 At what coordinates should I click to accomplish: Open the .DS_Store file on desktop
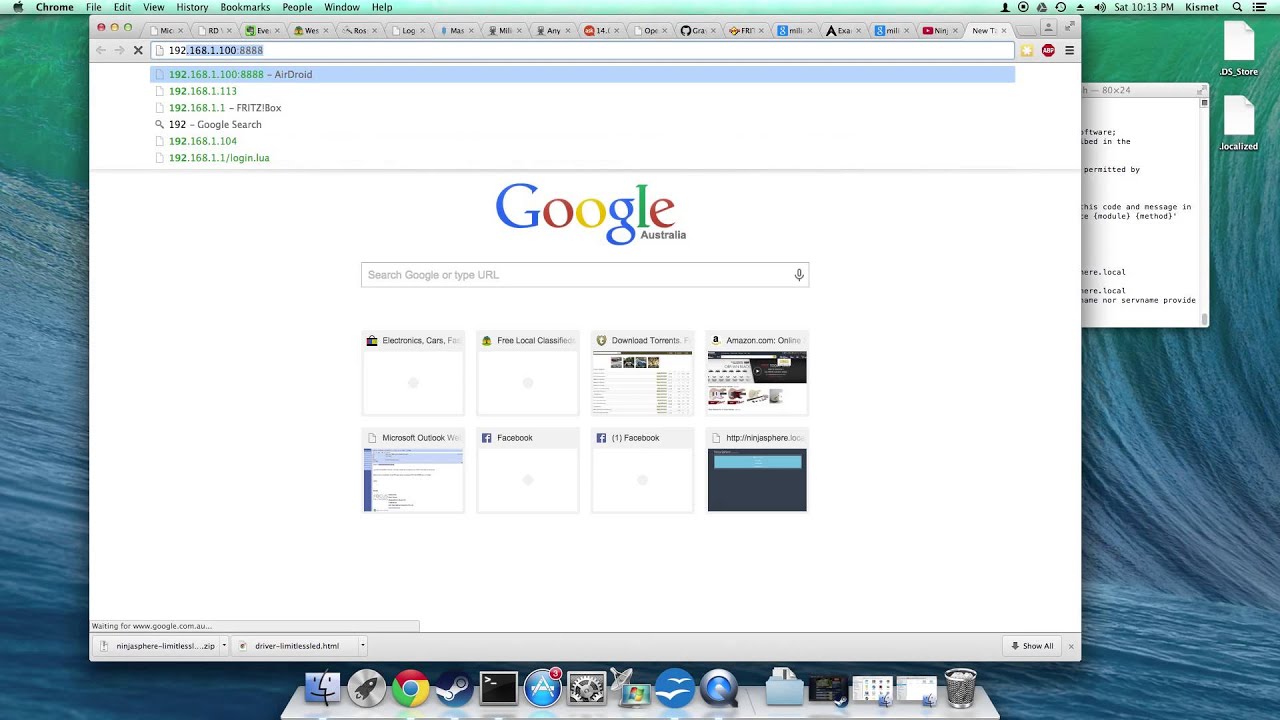coord(1239,48)
